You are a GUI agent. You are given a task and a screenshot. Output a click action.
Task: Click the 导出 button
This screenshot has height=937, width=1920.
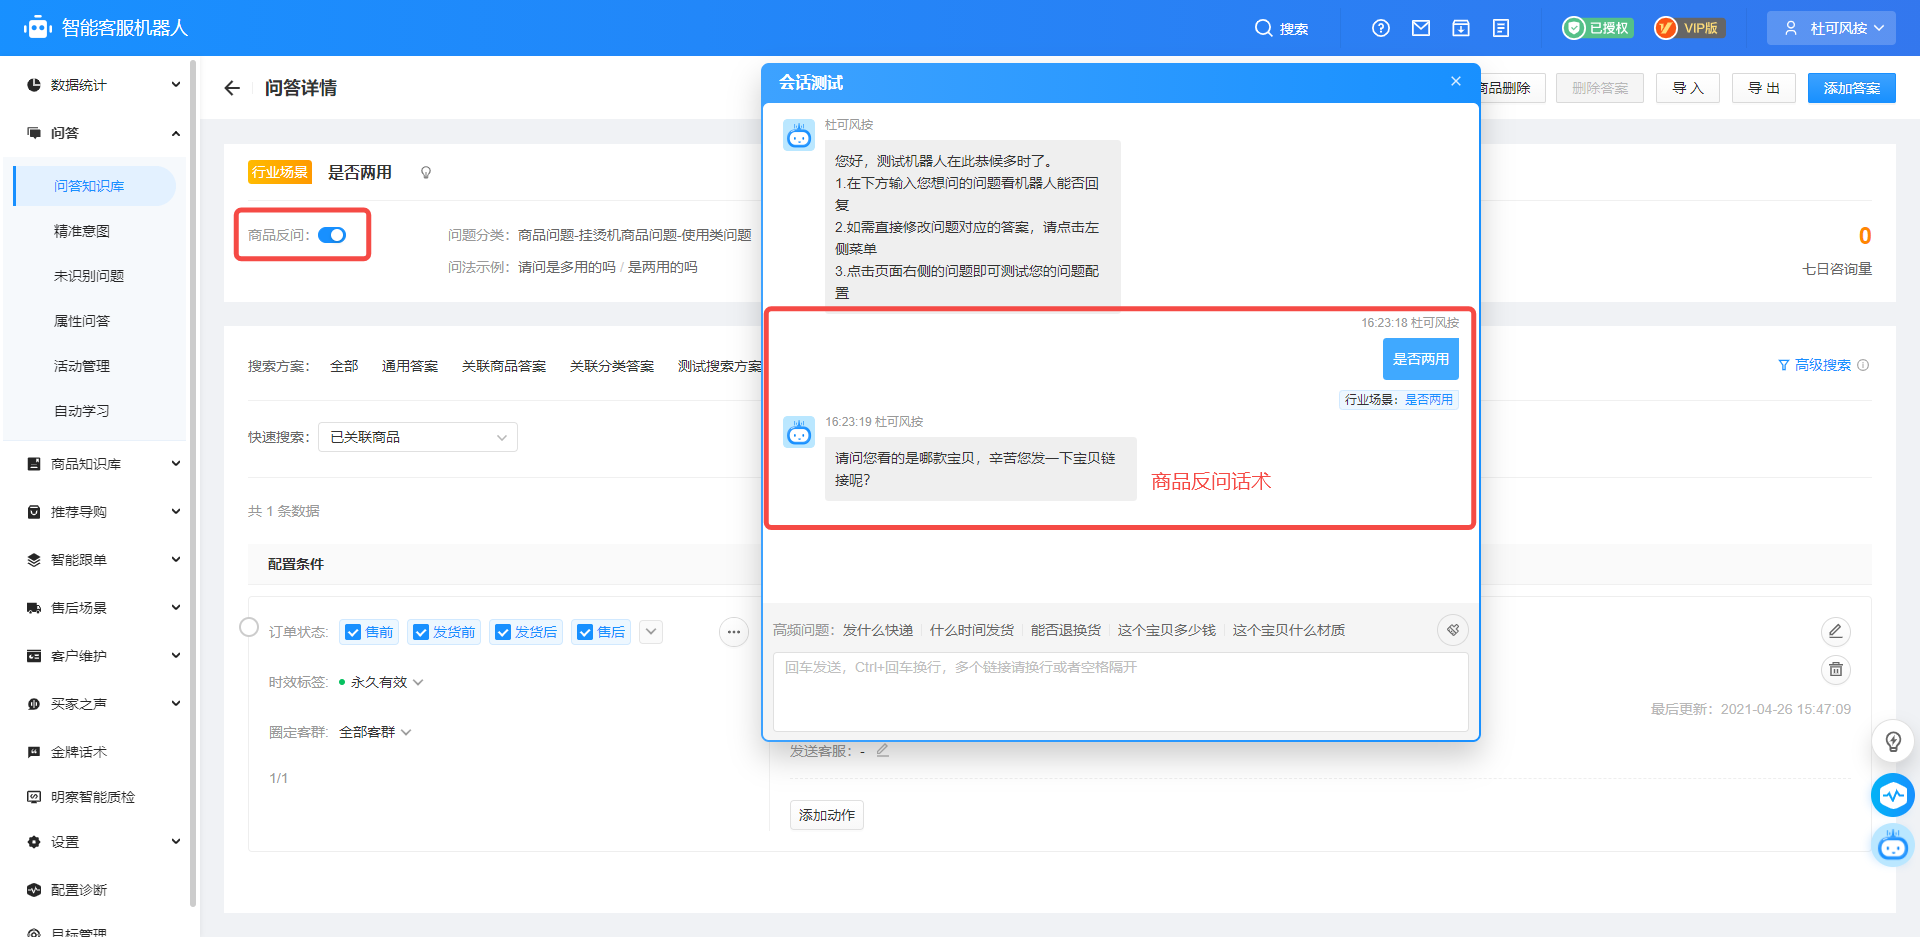click(x=1764, y=88)
